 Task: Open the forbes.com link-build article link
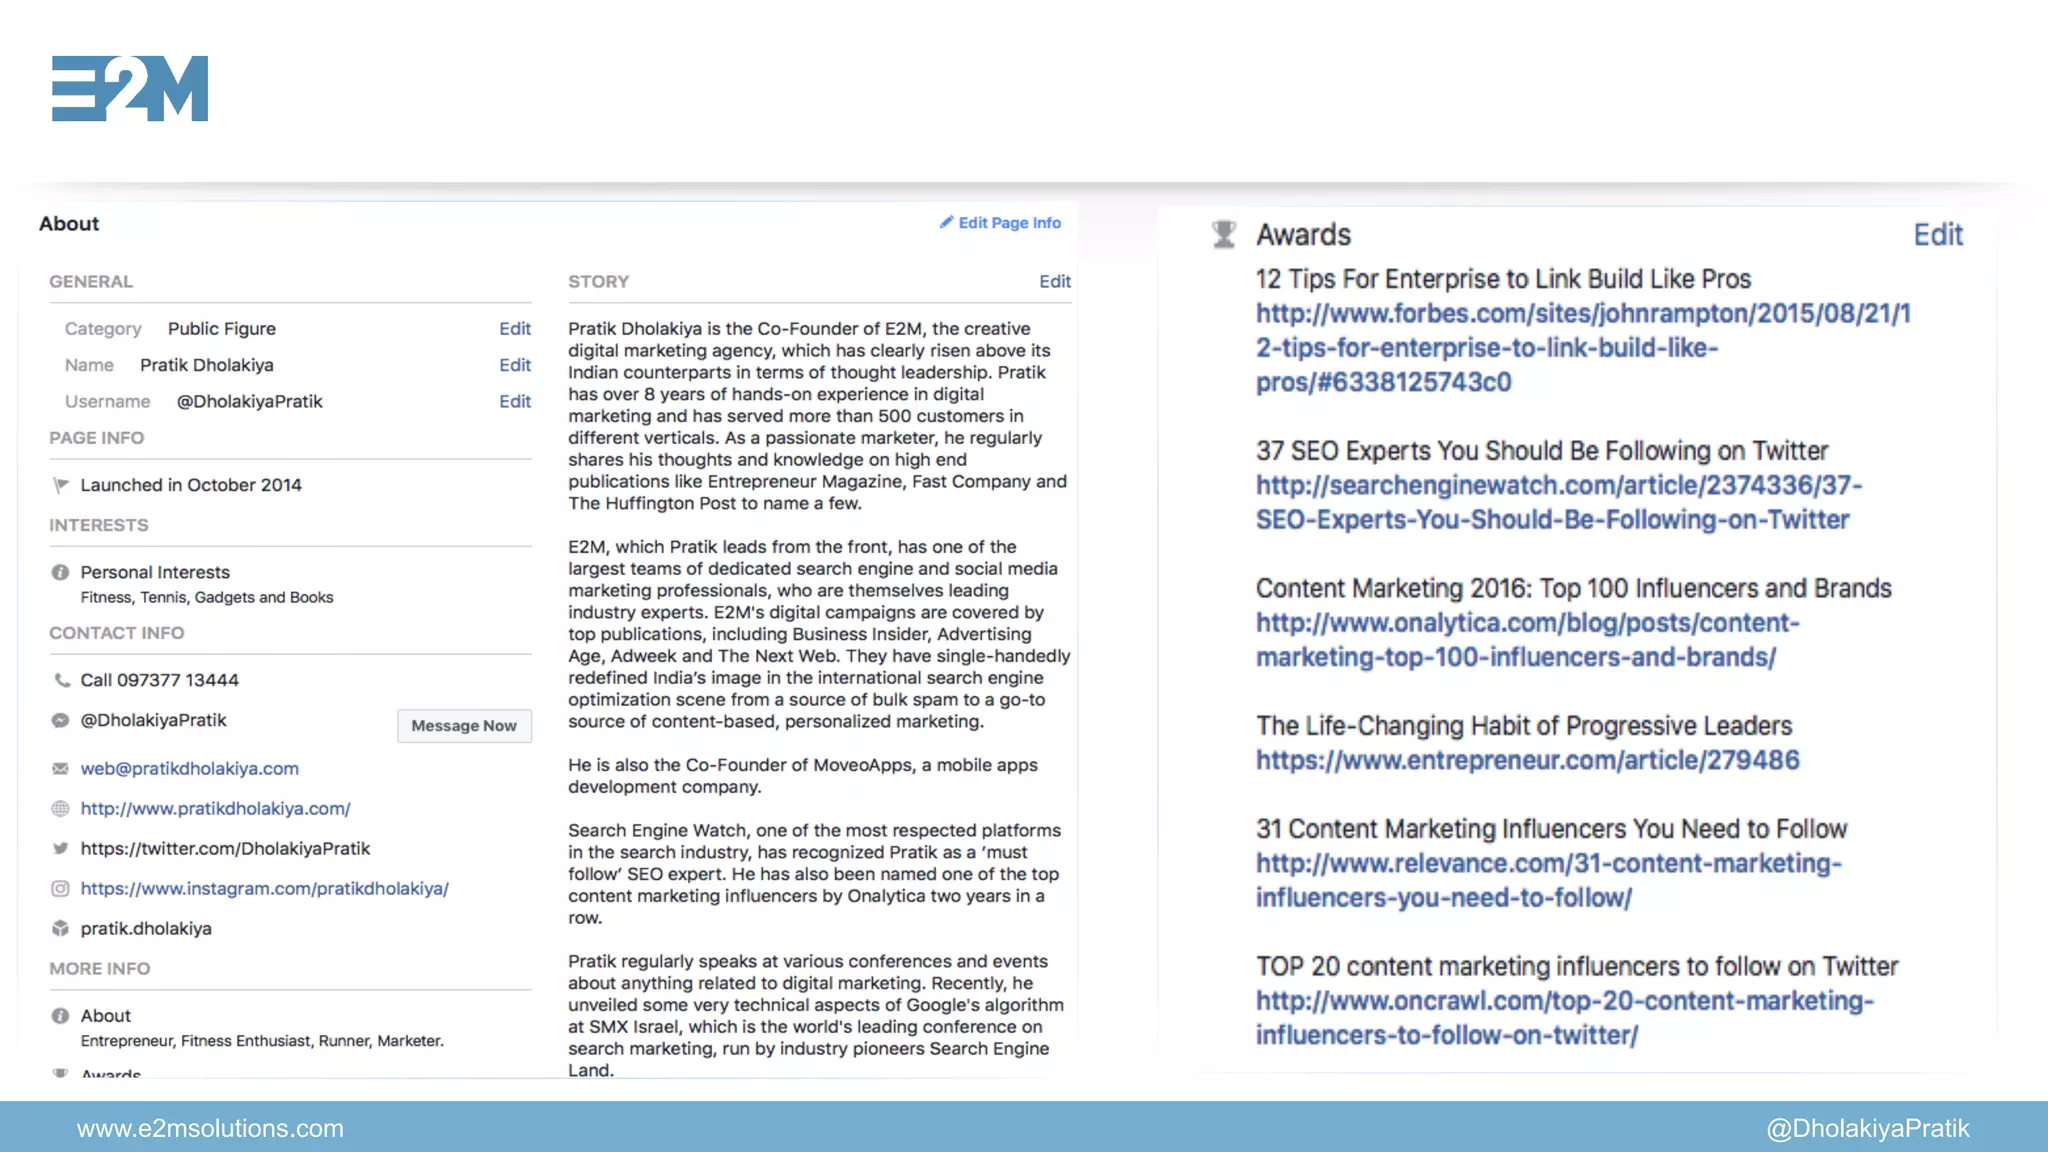click(x=1582, y=314)
